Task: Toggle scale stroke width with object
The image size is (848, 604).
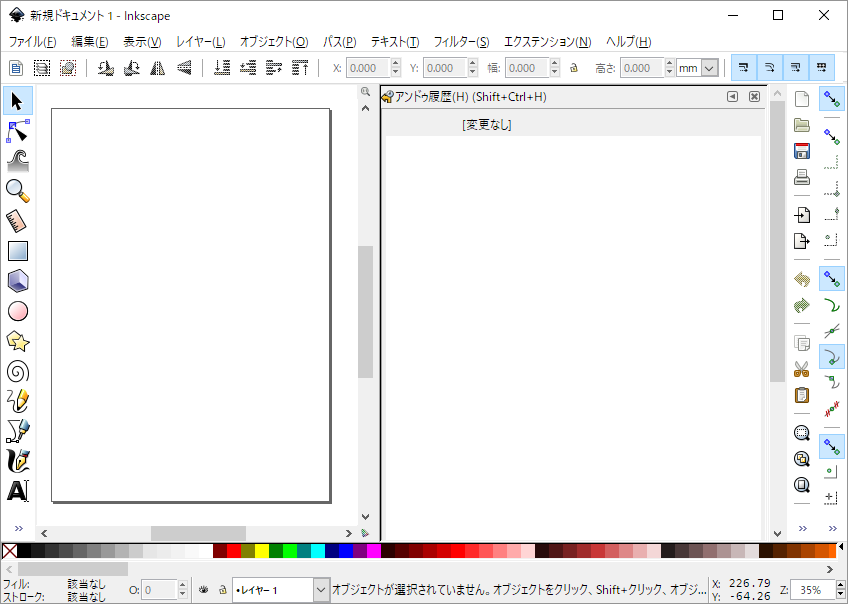Action: point(744,68)
